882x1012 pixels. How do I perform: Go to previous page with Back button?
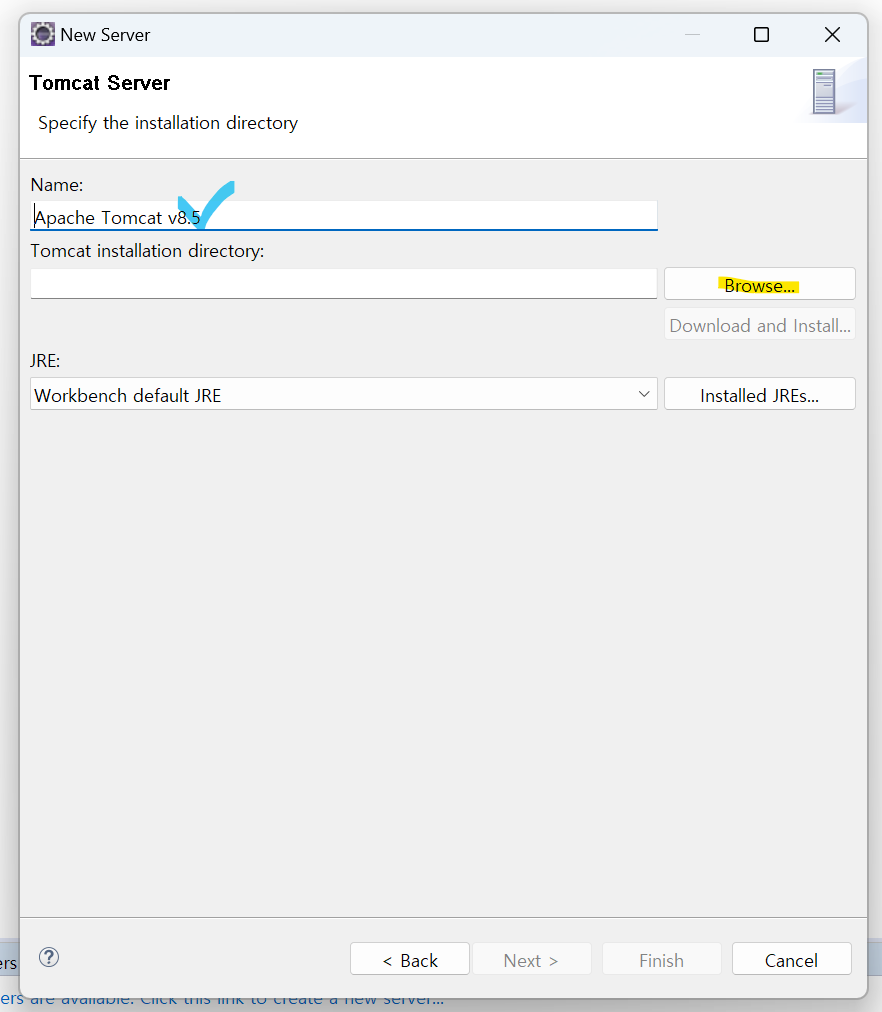point(410,959)
